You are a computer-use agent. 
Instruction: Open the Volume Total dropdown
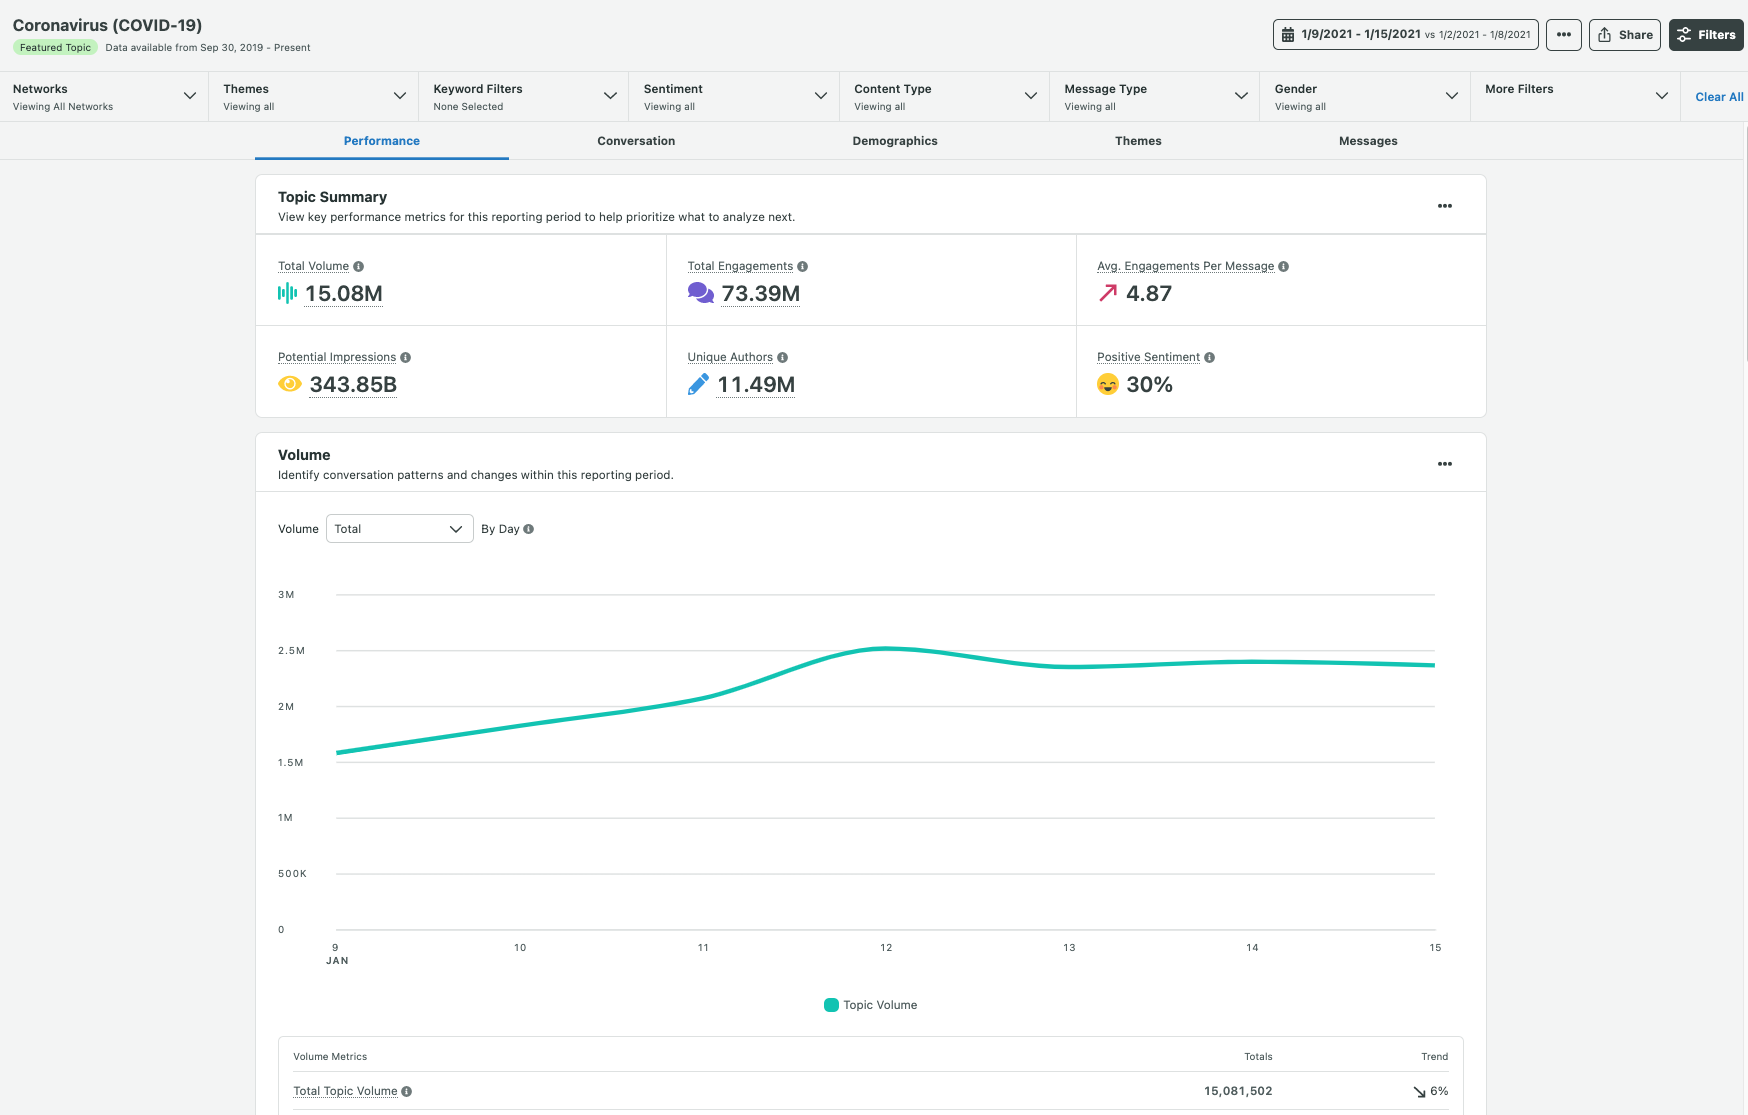click(399, 528)
